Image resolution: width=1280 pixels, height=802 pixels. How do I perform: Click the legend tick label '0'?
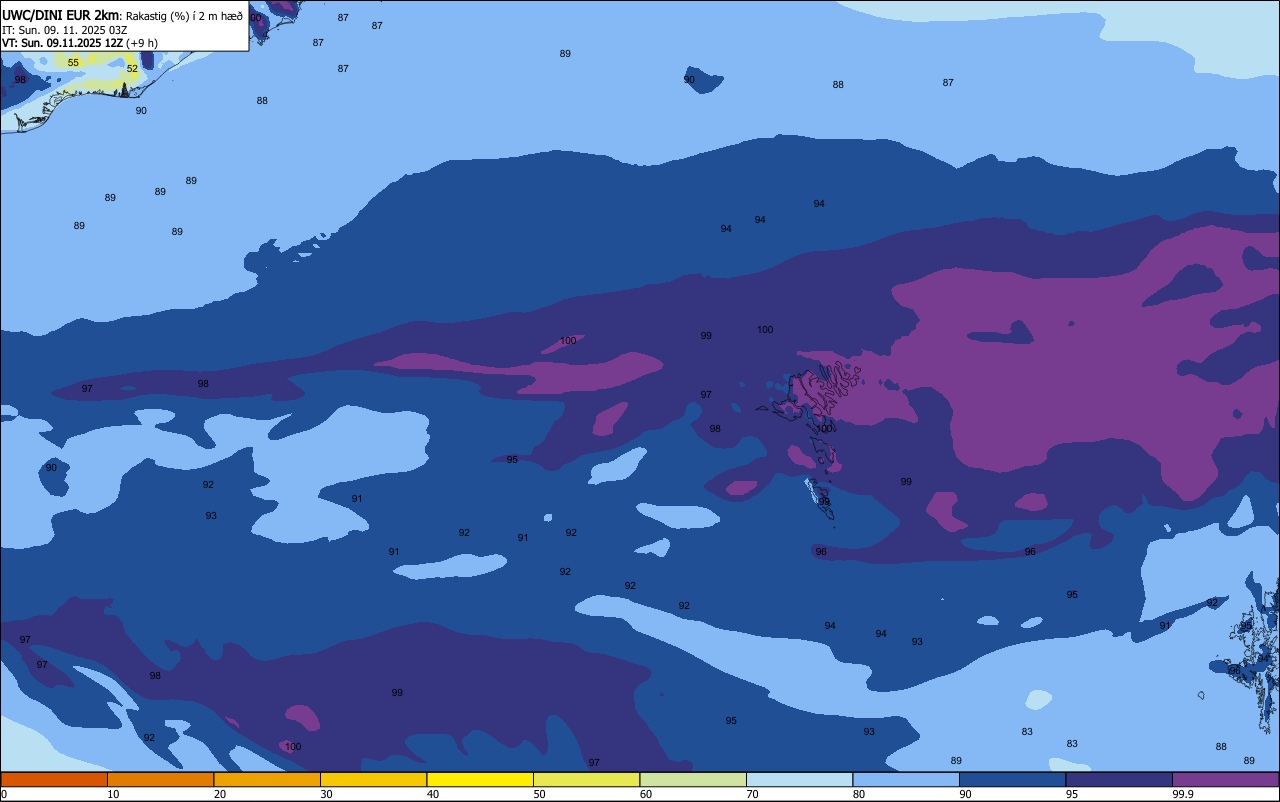coord(4,794)
